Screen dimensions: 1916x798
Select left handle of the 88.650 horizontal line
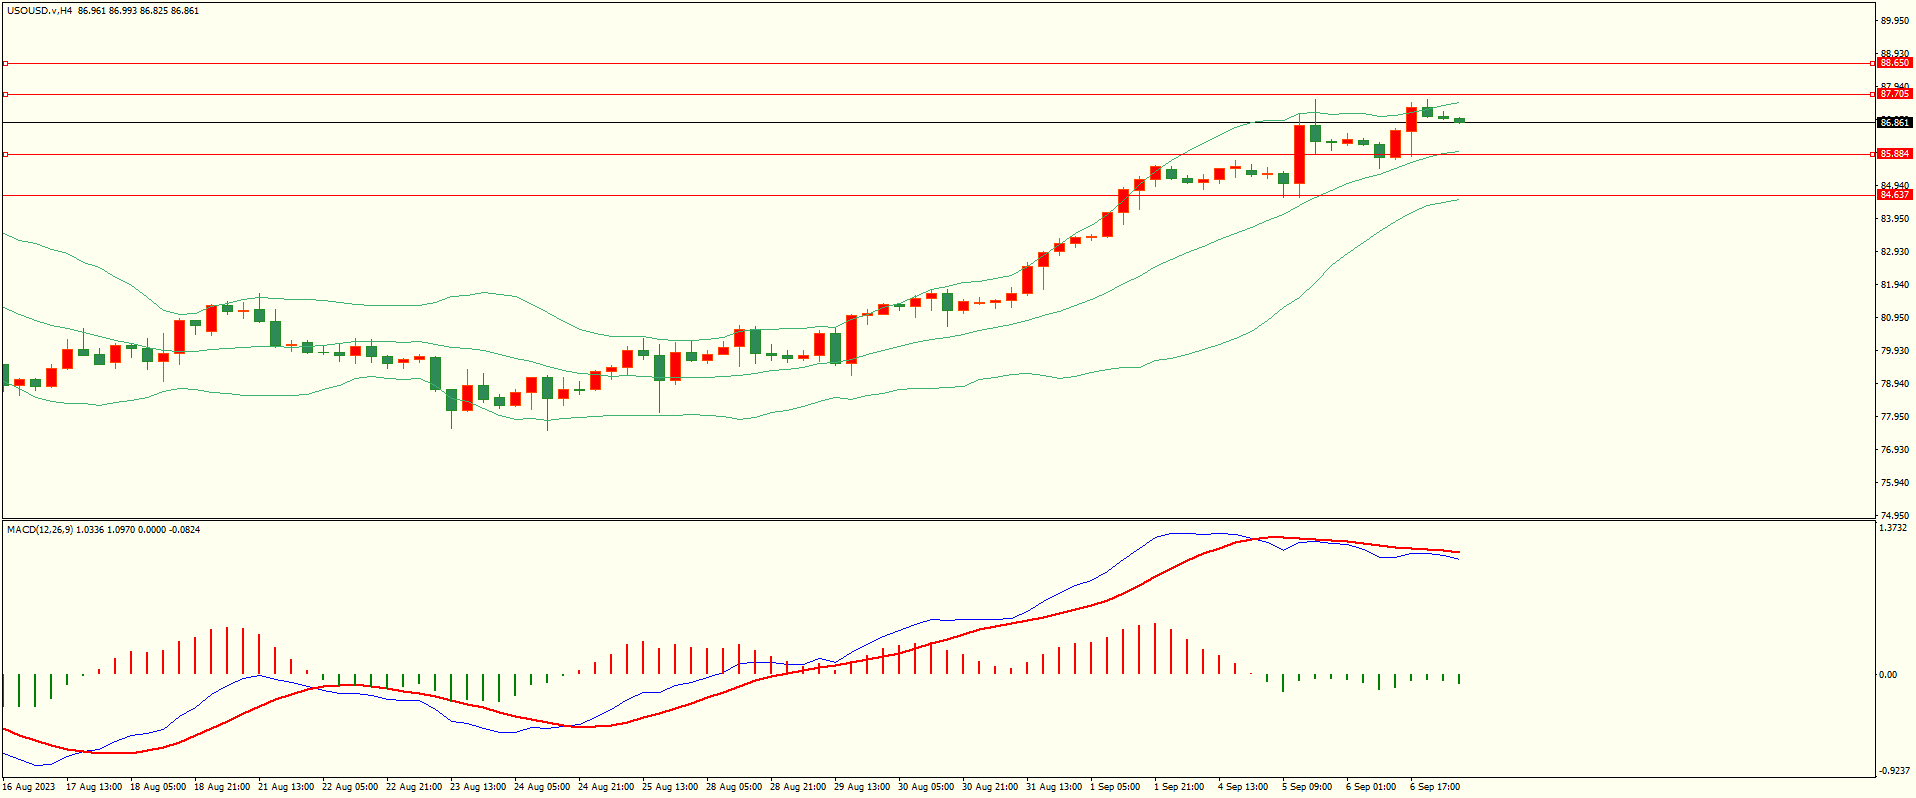[5, 63]
